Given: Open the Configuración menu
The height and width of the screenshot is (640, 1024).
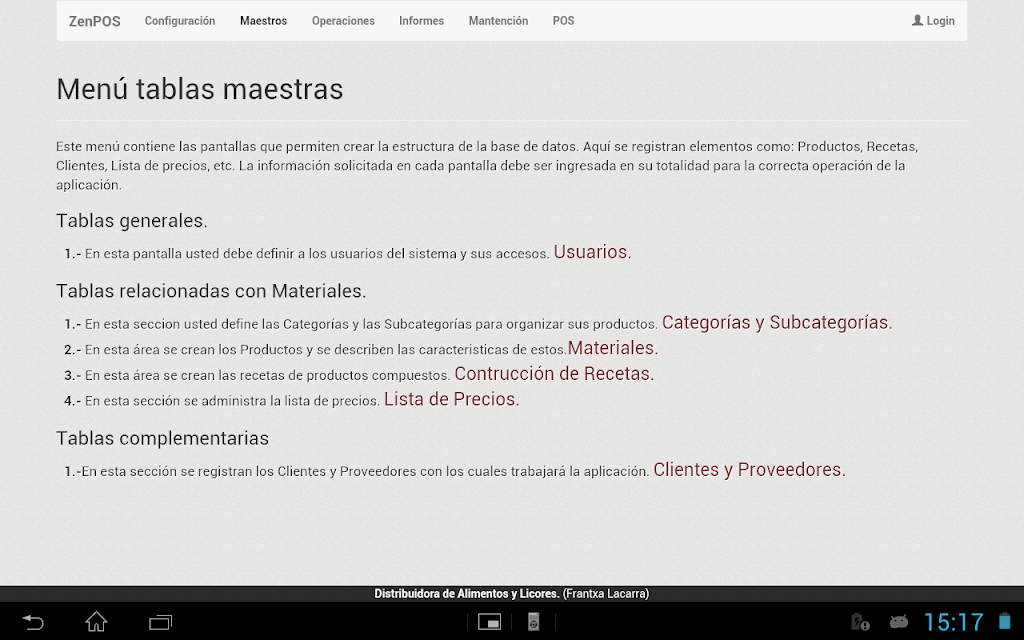Looking at the screenshot, I should pyautogui.click(x=180, y=21).
